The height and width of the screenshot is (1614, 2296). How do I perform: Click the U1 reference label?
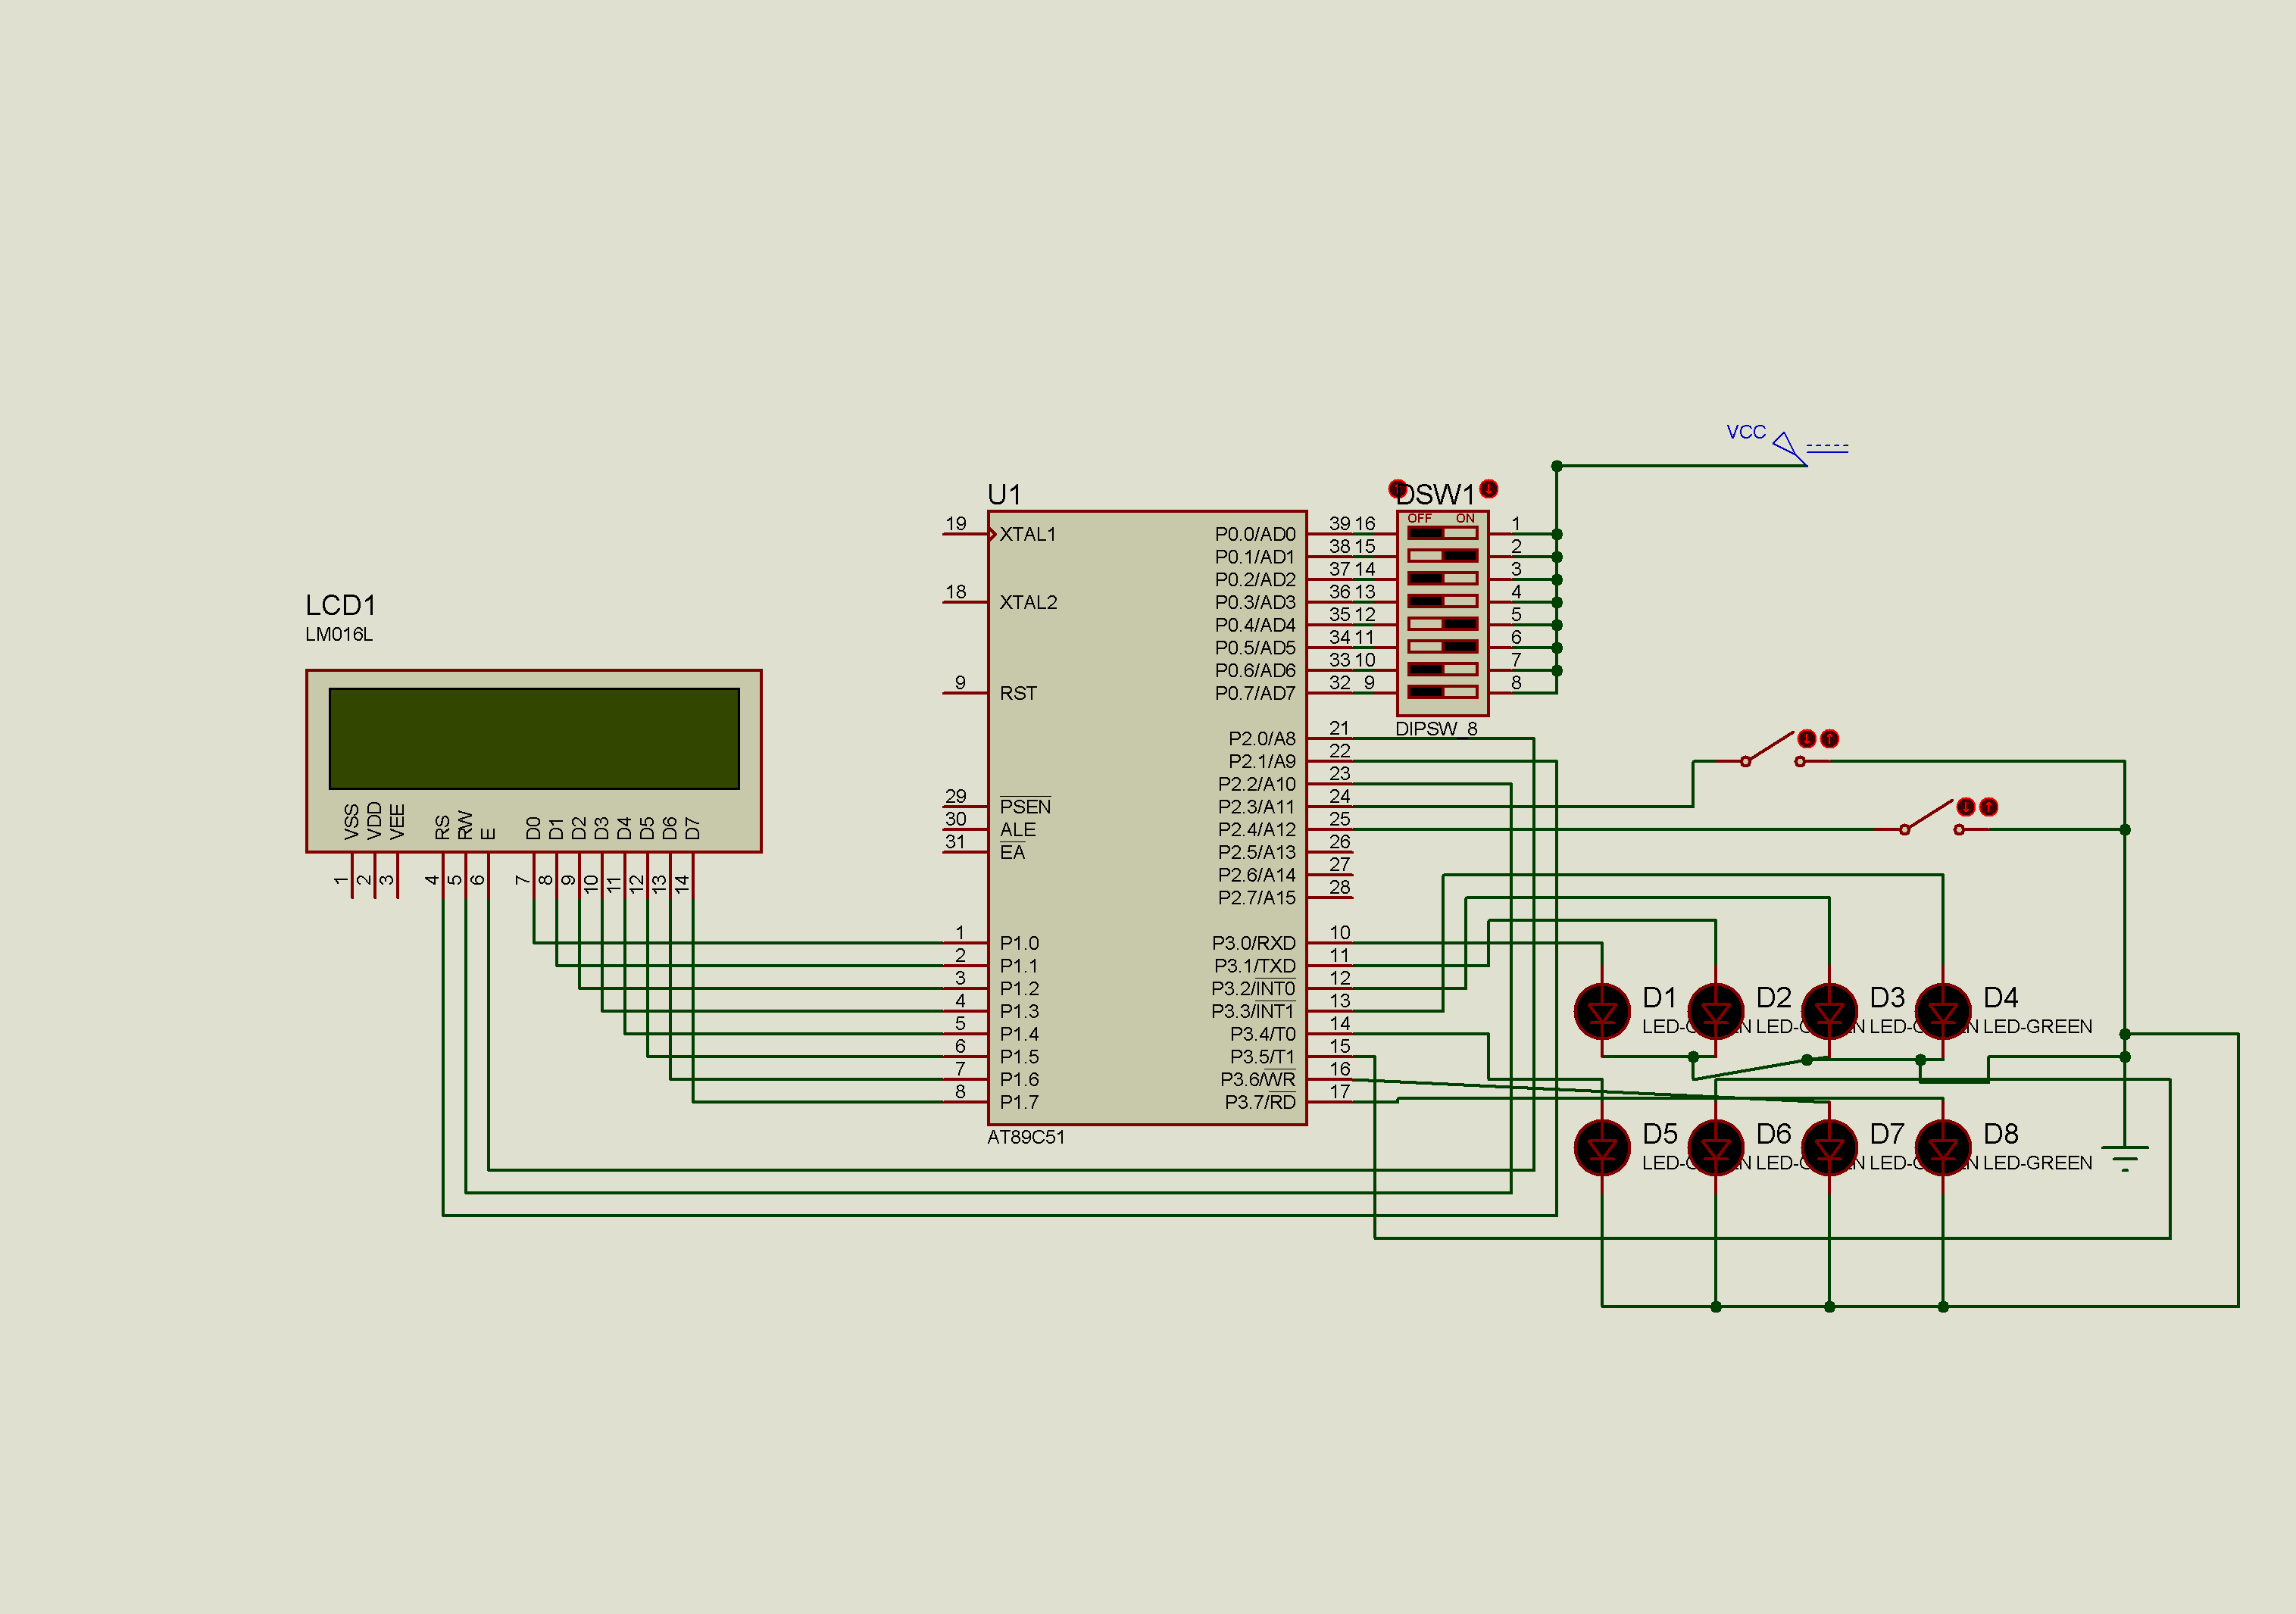(1004, 495)
